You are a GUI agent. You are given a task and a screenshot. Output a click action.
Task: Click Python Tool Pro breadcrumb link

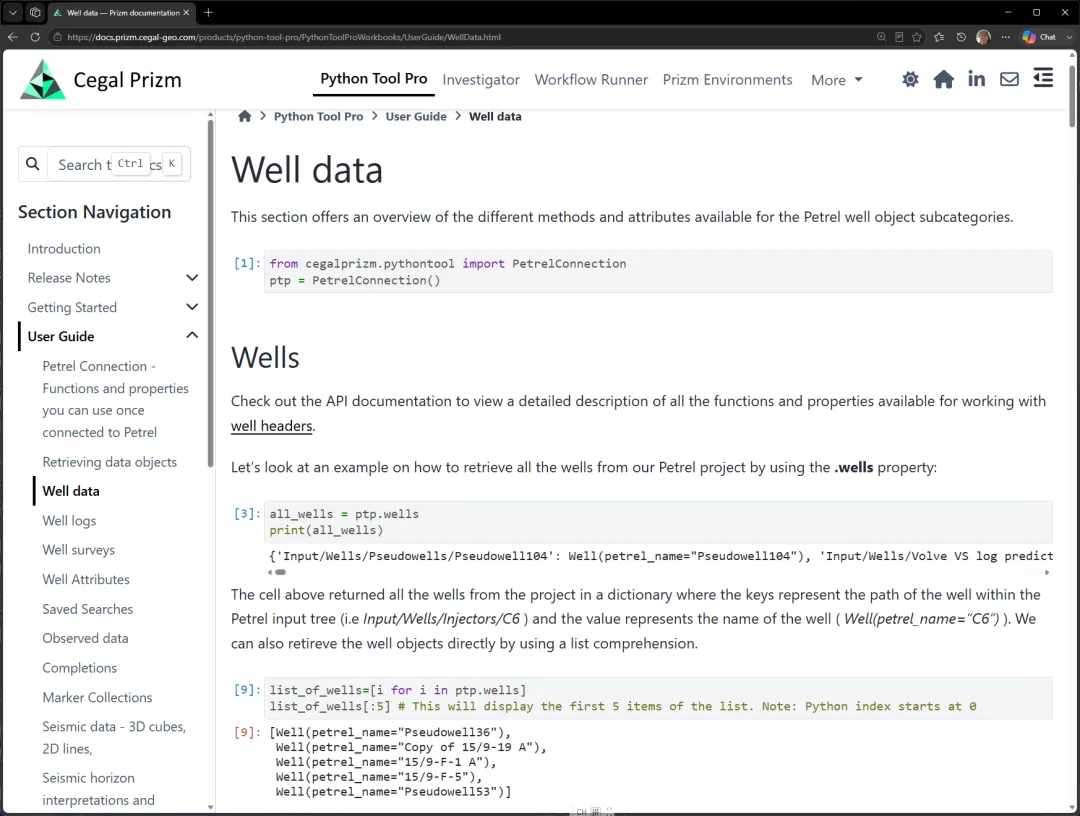[318, 116]
